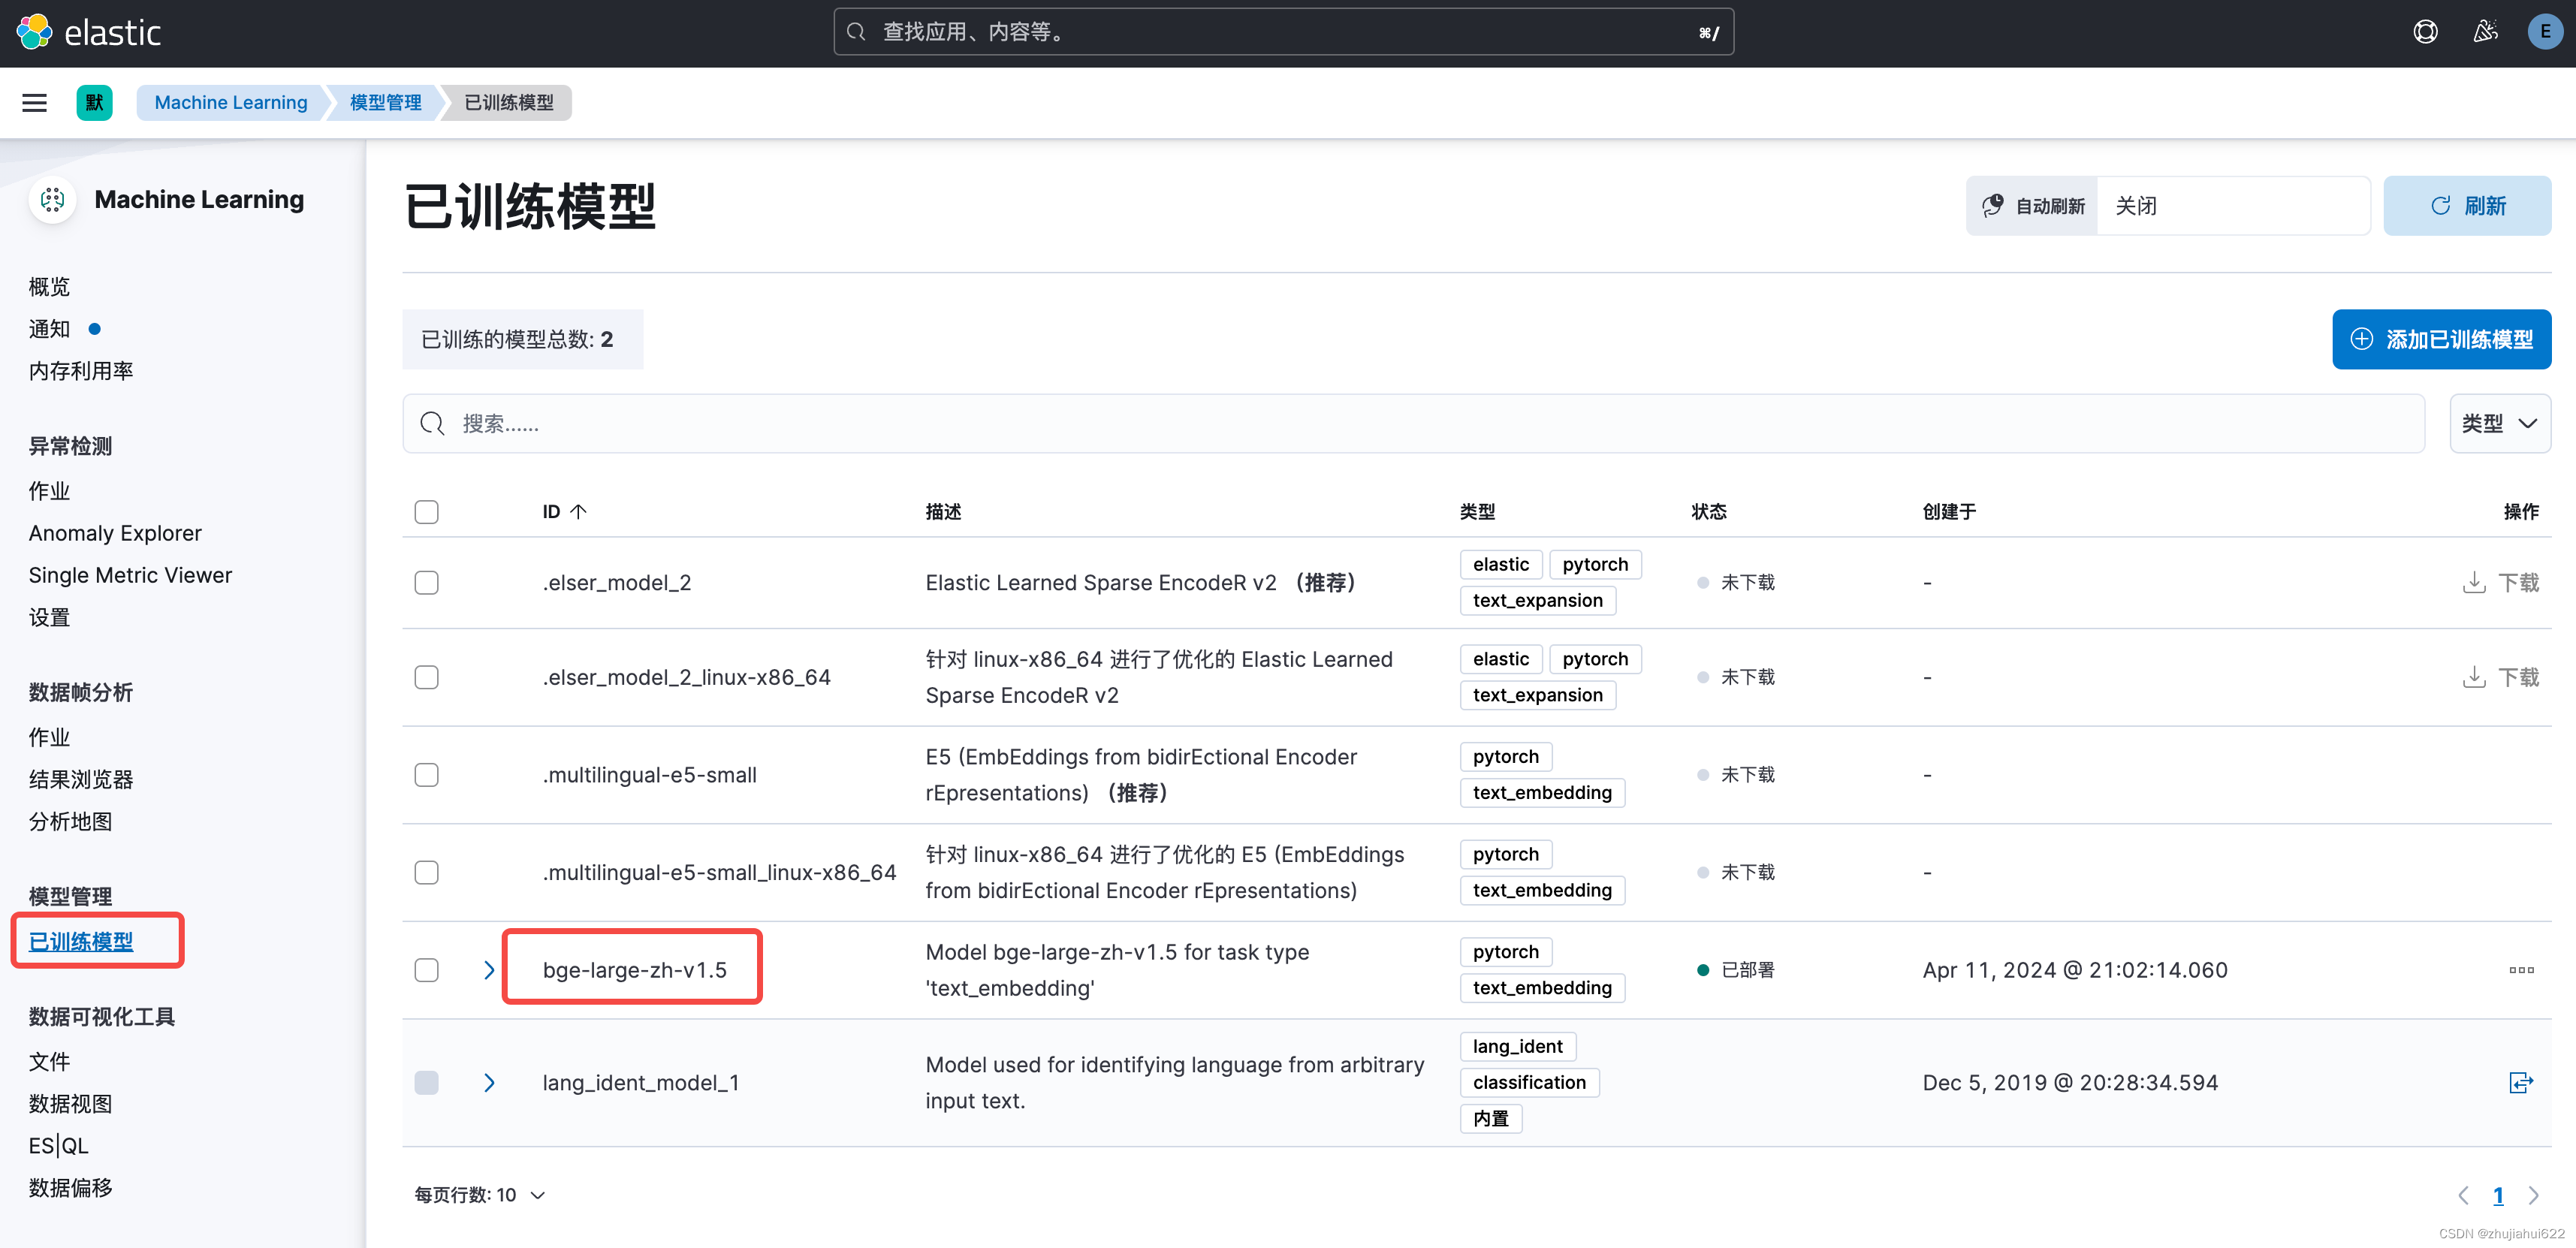Click the 添加已训练模型 button
This screenshot has height=1248, width=2576.
(2441, 339)
